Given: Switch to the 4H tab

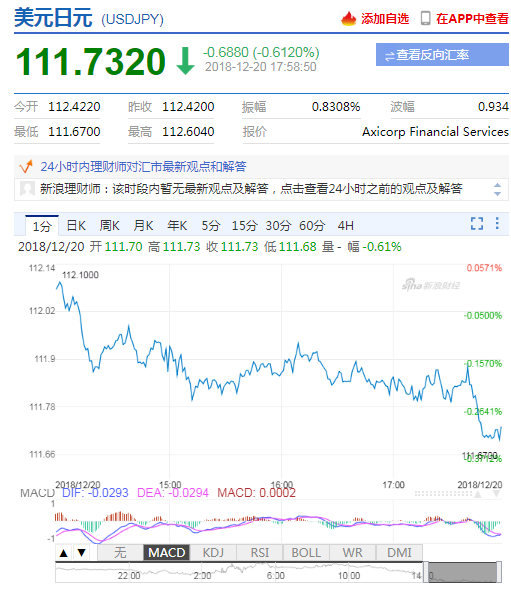Looking at the screenshot, I should [346, 226].
